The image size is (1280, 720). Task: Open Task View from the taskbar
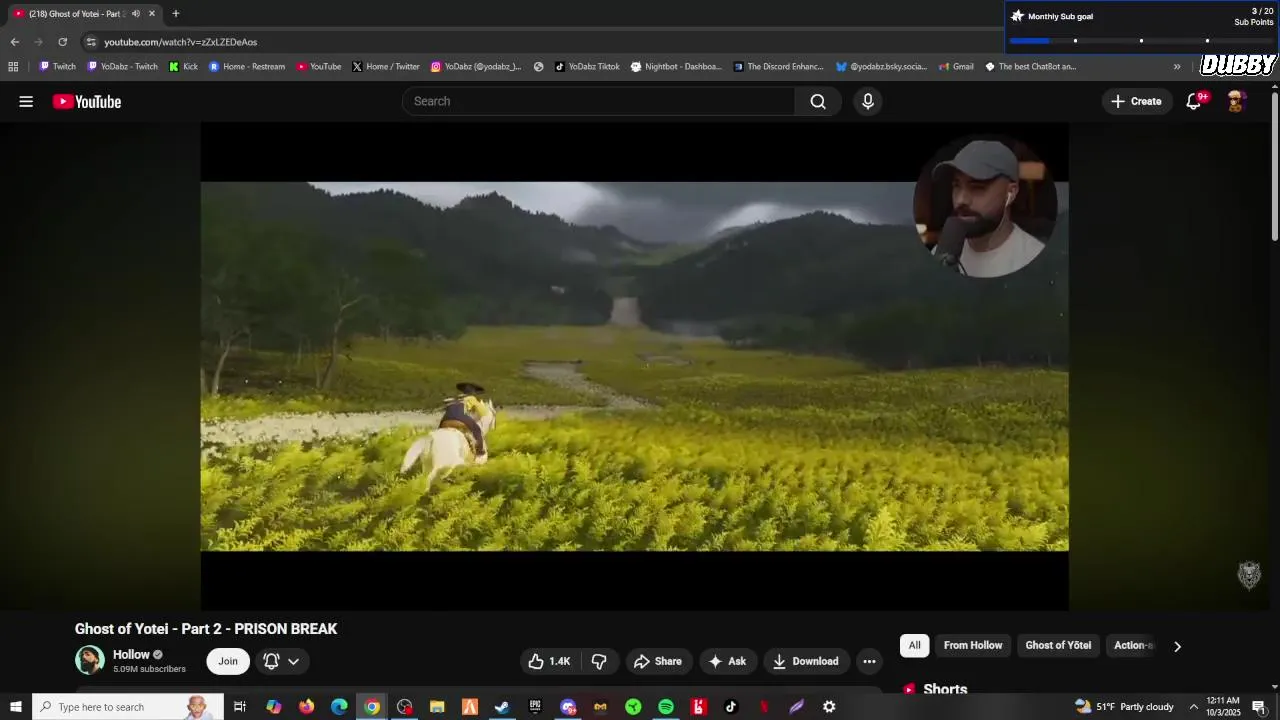tap(240, 707)
